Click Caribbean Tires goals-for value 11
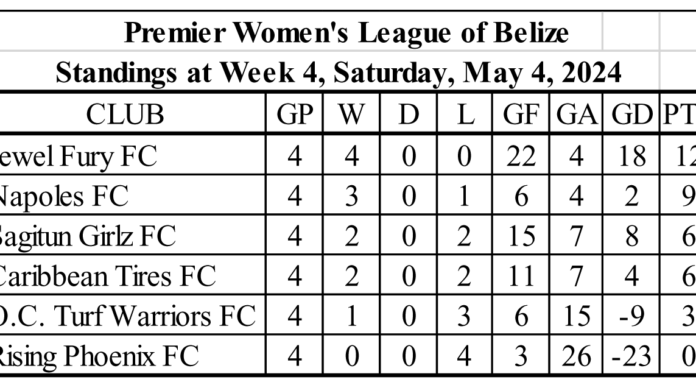This screenshot has height=385, width=696. coord(521,276)
